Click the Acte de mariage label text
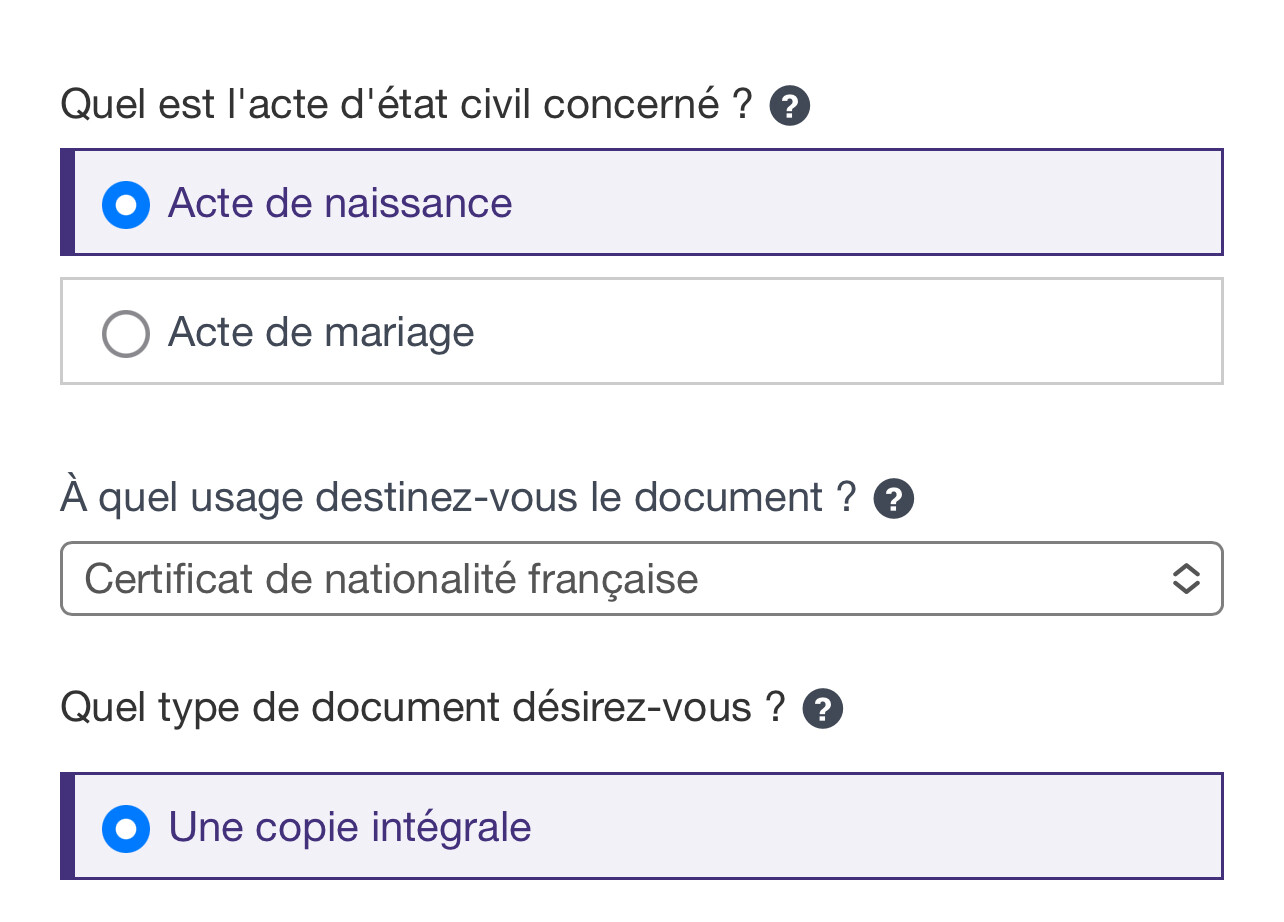 (321, 333)
